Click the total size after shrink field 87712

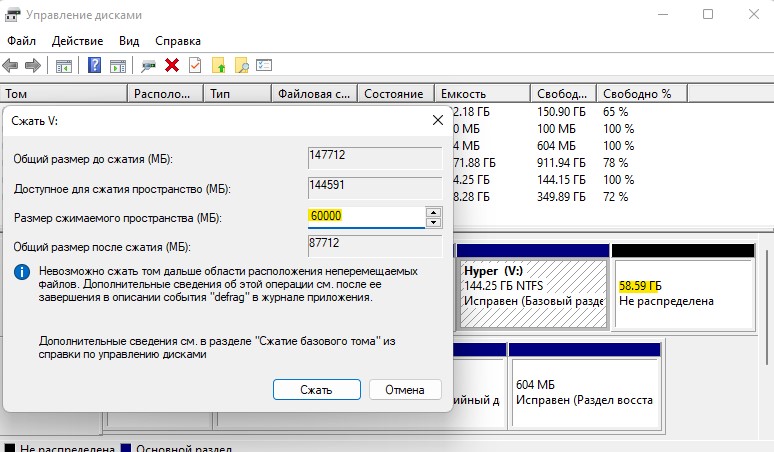point(375,246)
